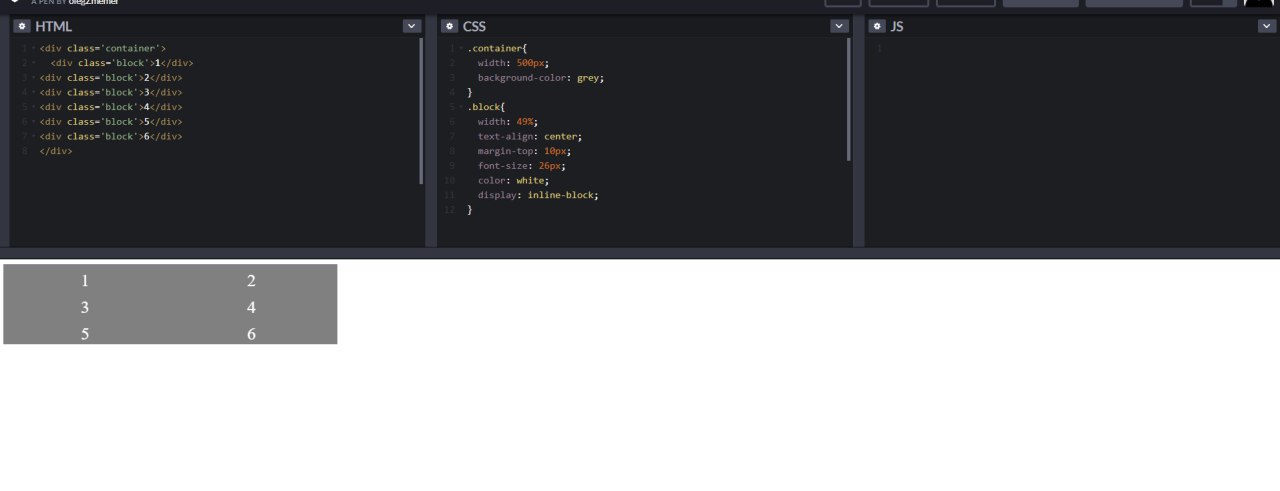Click the 'text-align: center;' CSS line
Screen dimensions: 1280x491
tap(530, 136)
